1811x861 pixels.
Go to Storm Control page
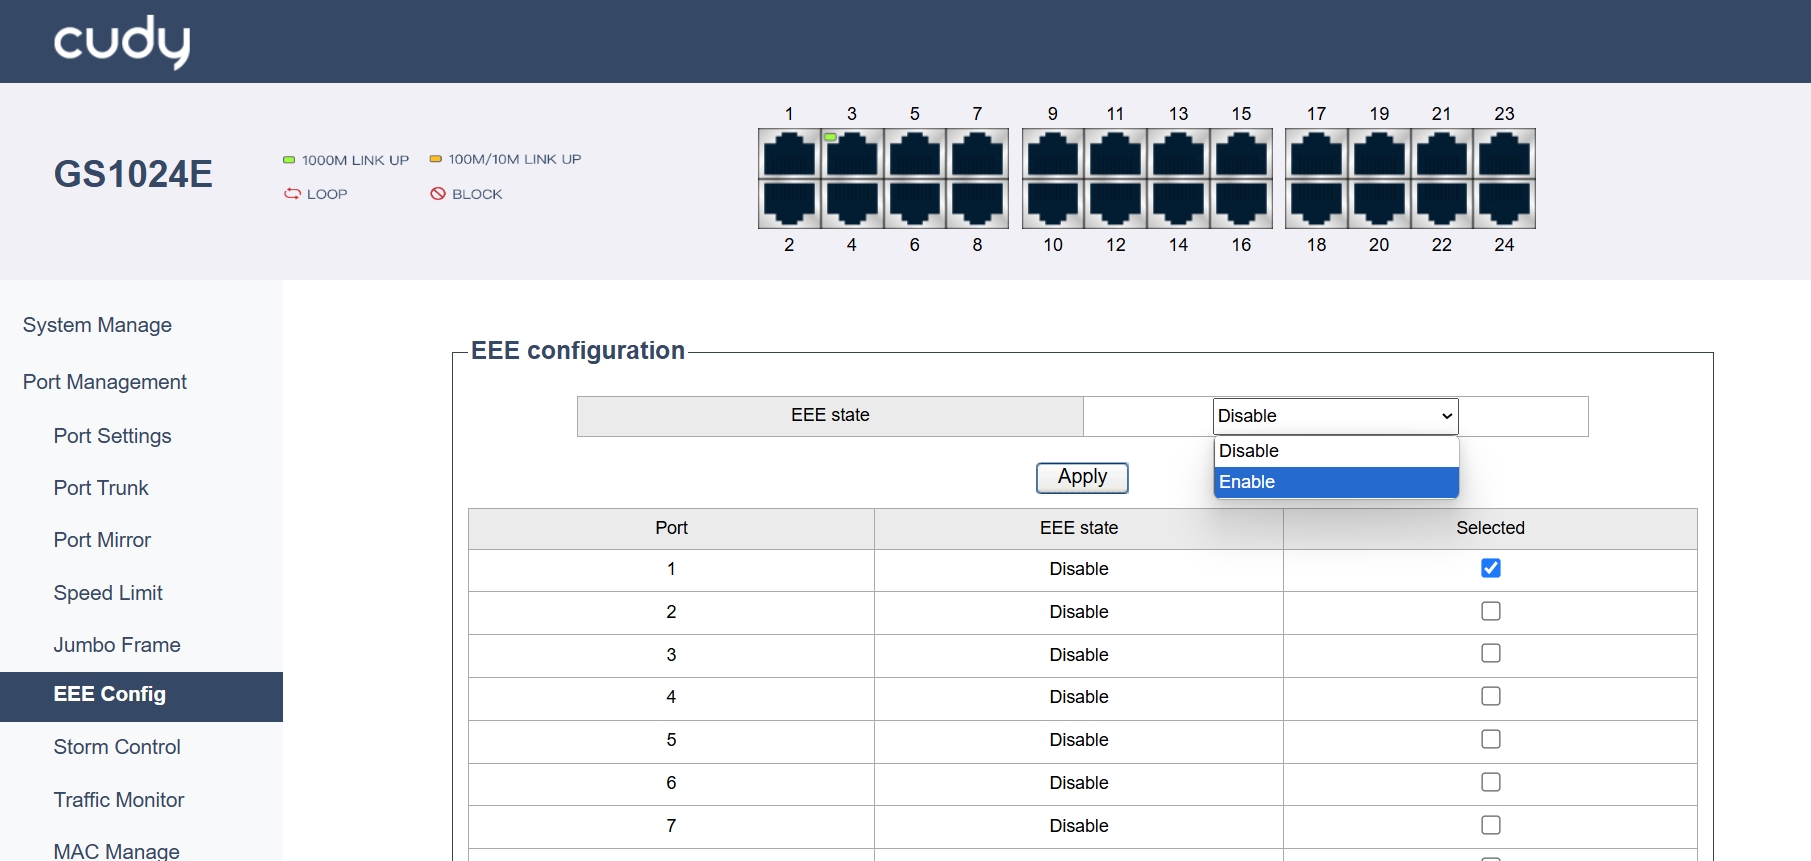pos(117,747)
